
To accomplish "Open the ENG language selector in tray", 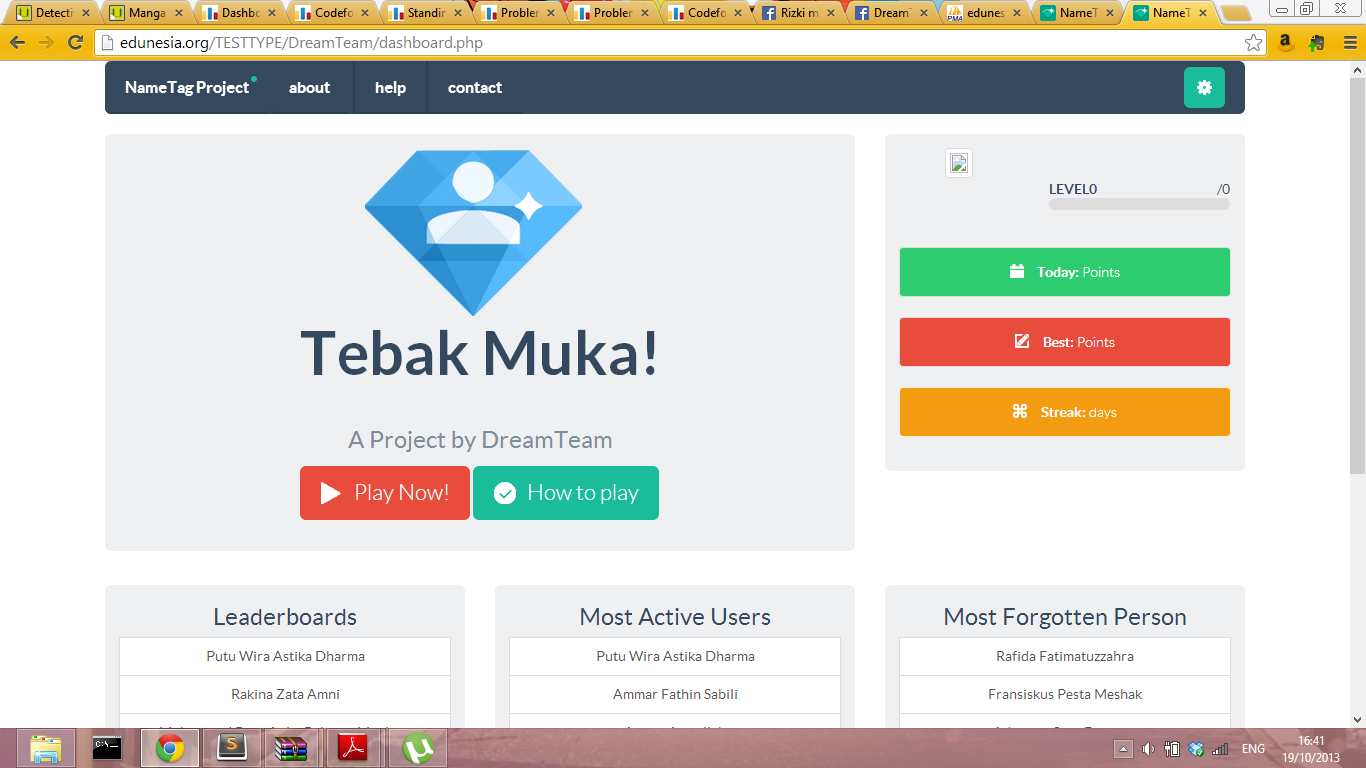I will coord(1253,749).
